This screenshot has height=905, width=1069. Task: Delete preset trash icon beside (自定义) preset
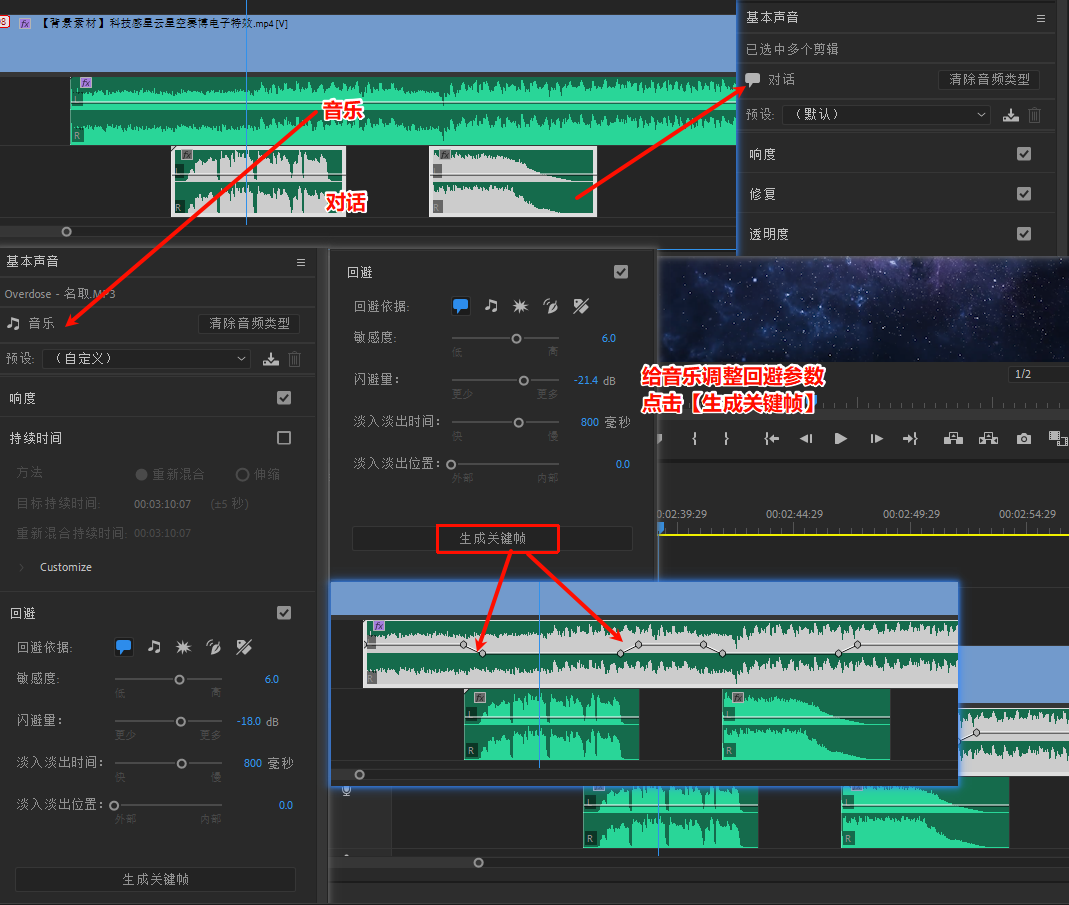click(295, 359)
